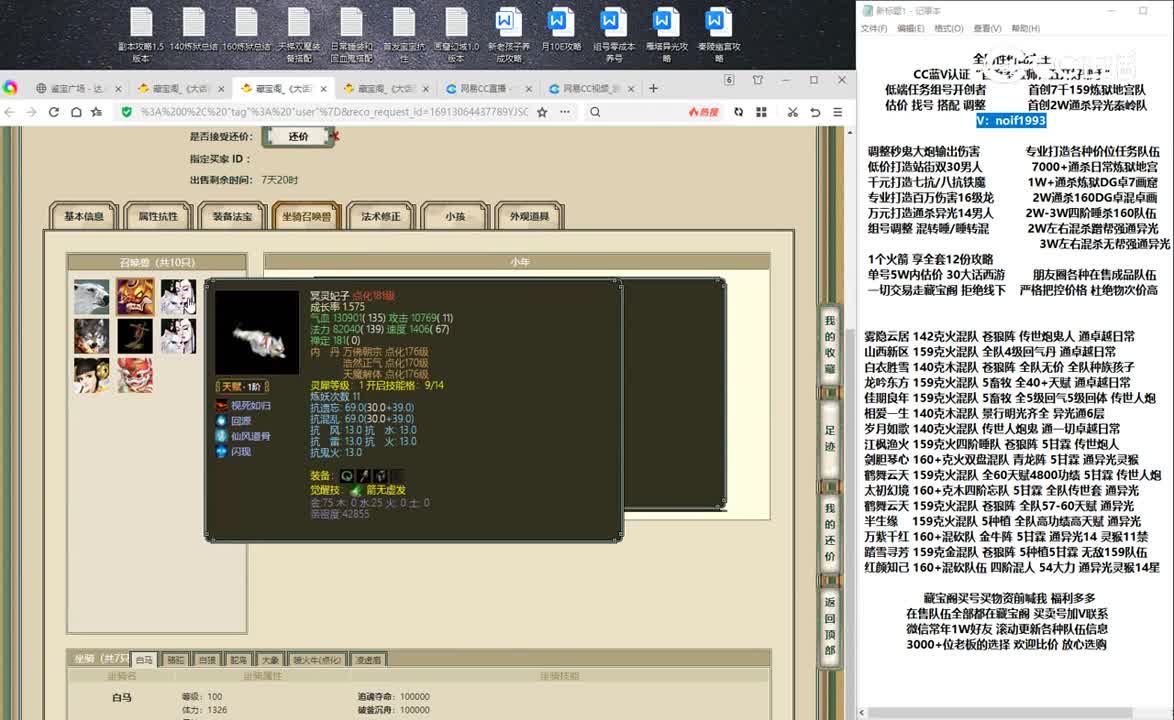The width and height of the screenshot is (1174, 720).
Task: Select the red-faced mask pet thumbnail
Action: 135,374
